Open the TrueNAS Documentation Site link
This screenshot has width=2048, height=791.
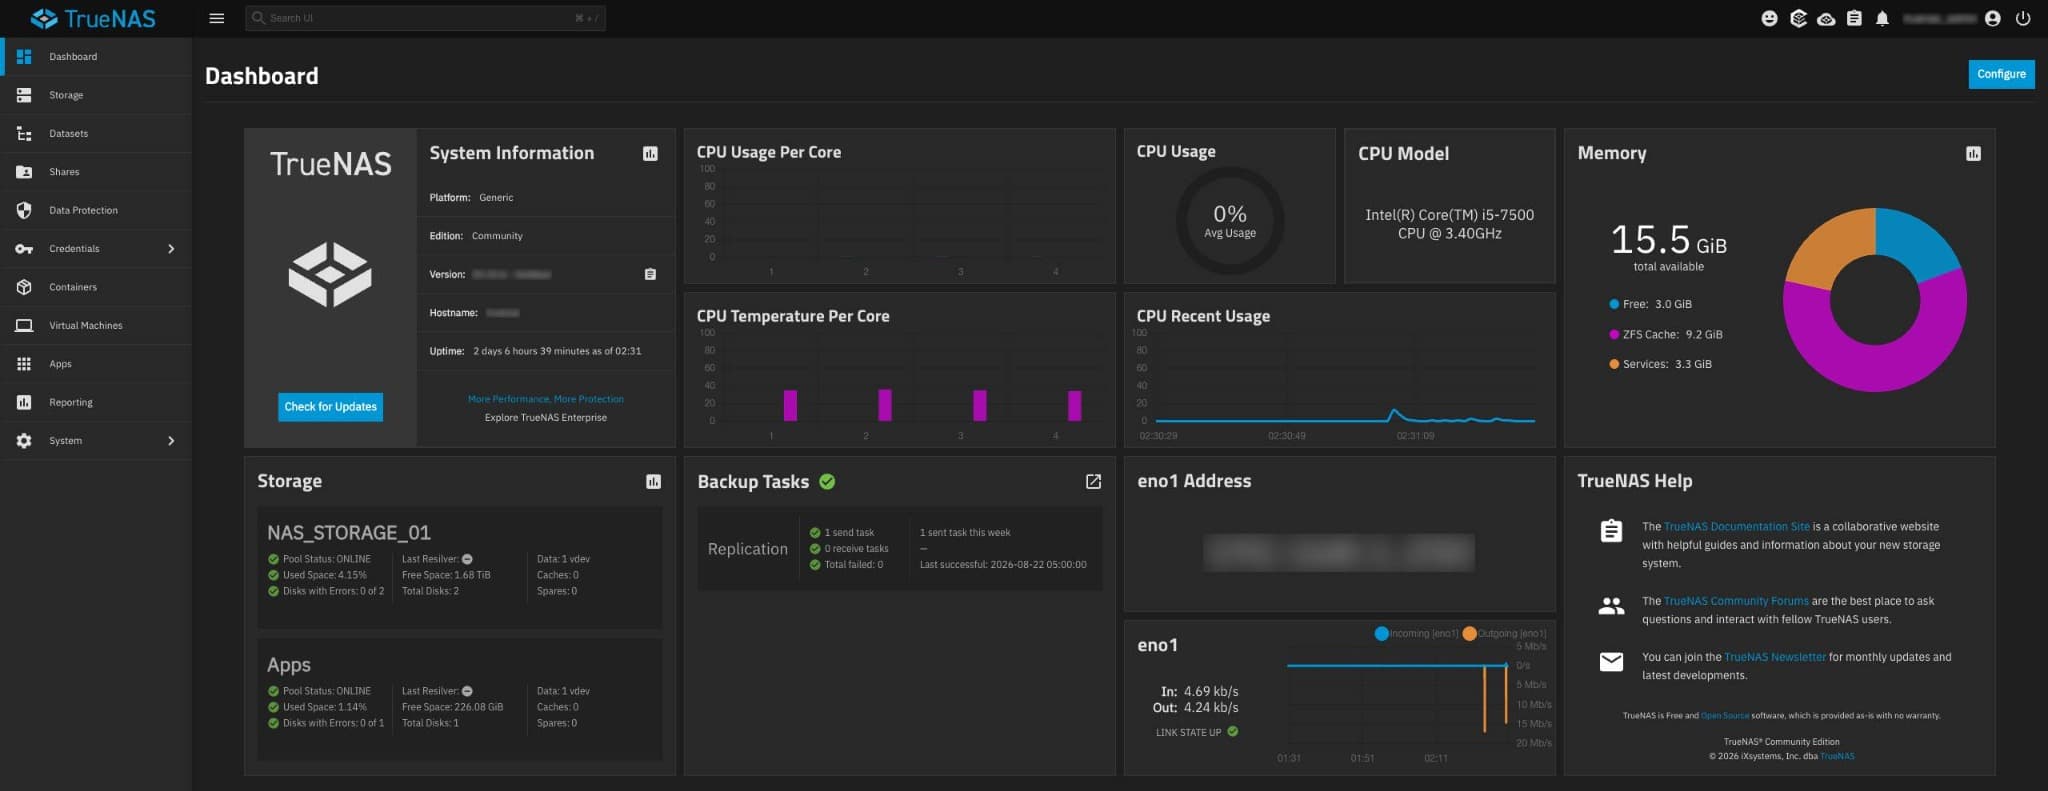pos(1736,527)
